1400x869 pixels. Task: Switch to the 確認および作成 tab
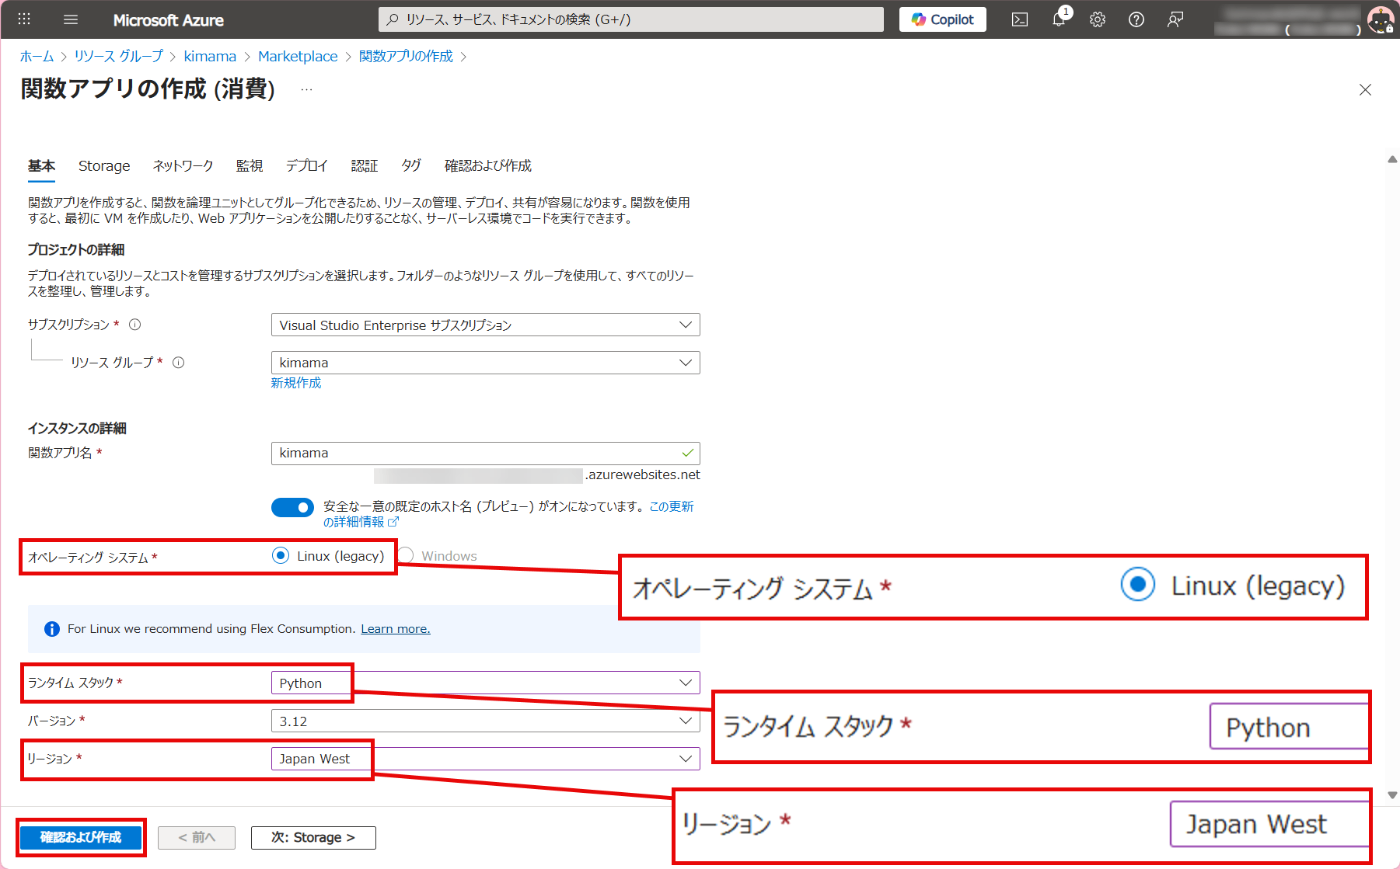coord(488,166)
